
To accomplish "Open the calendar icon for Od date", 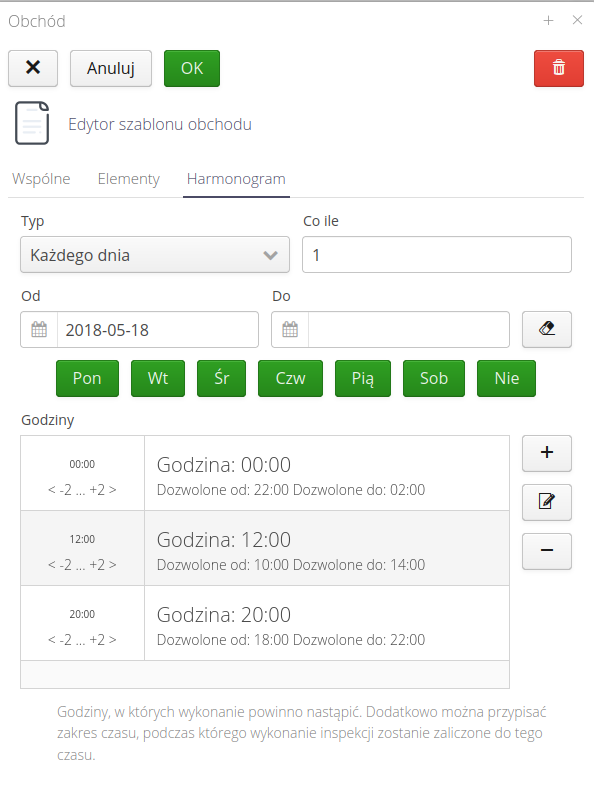I will point(39,330).
